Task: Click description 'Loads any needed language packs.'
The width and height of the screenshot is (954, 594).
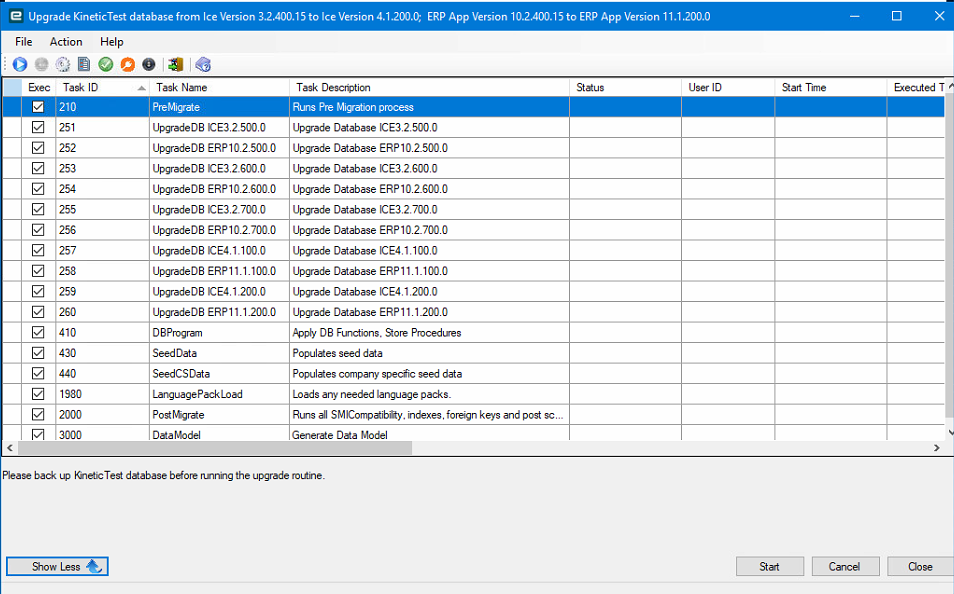Action: (x=371, y=394)
